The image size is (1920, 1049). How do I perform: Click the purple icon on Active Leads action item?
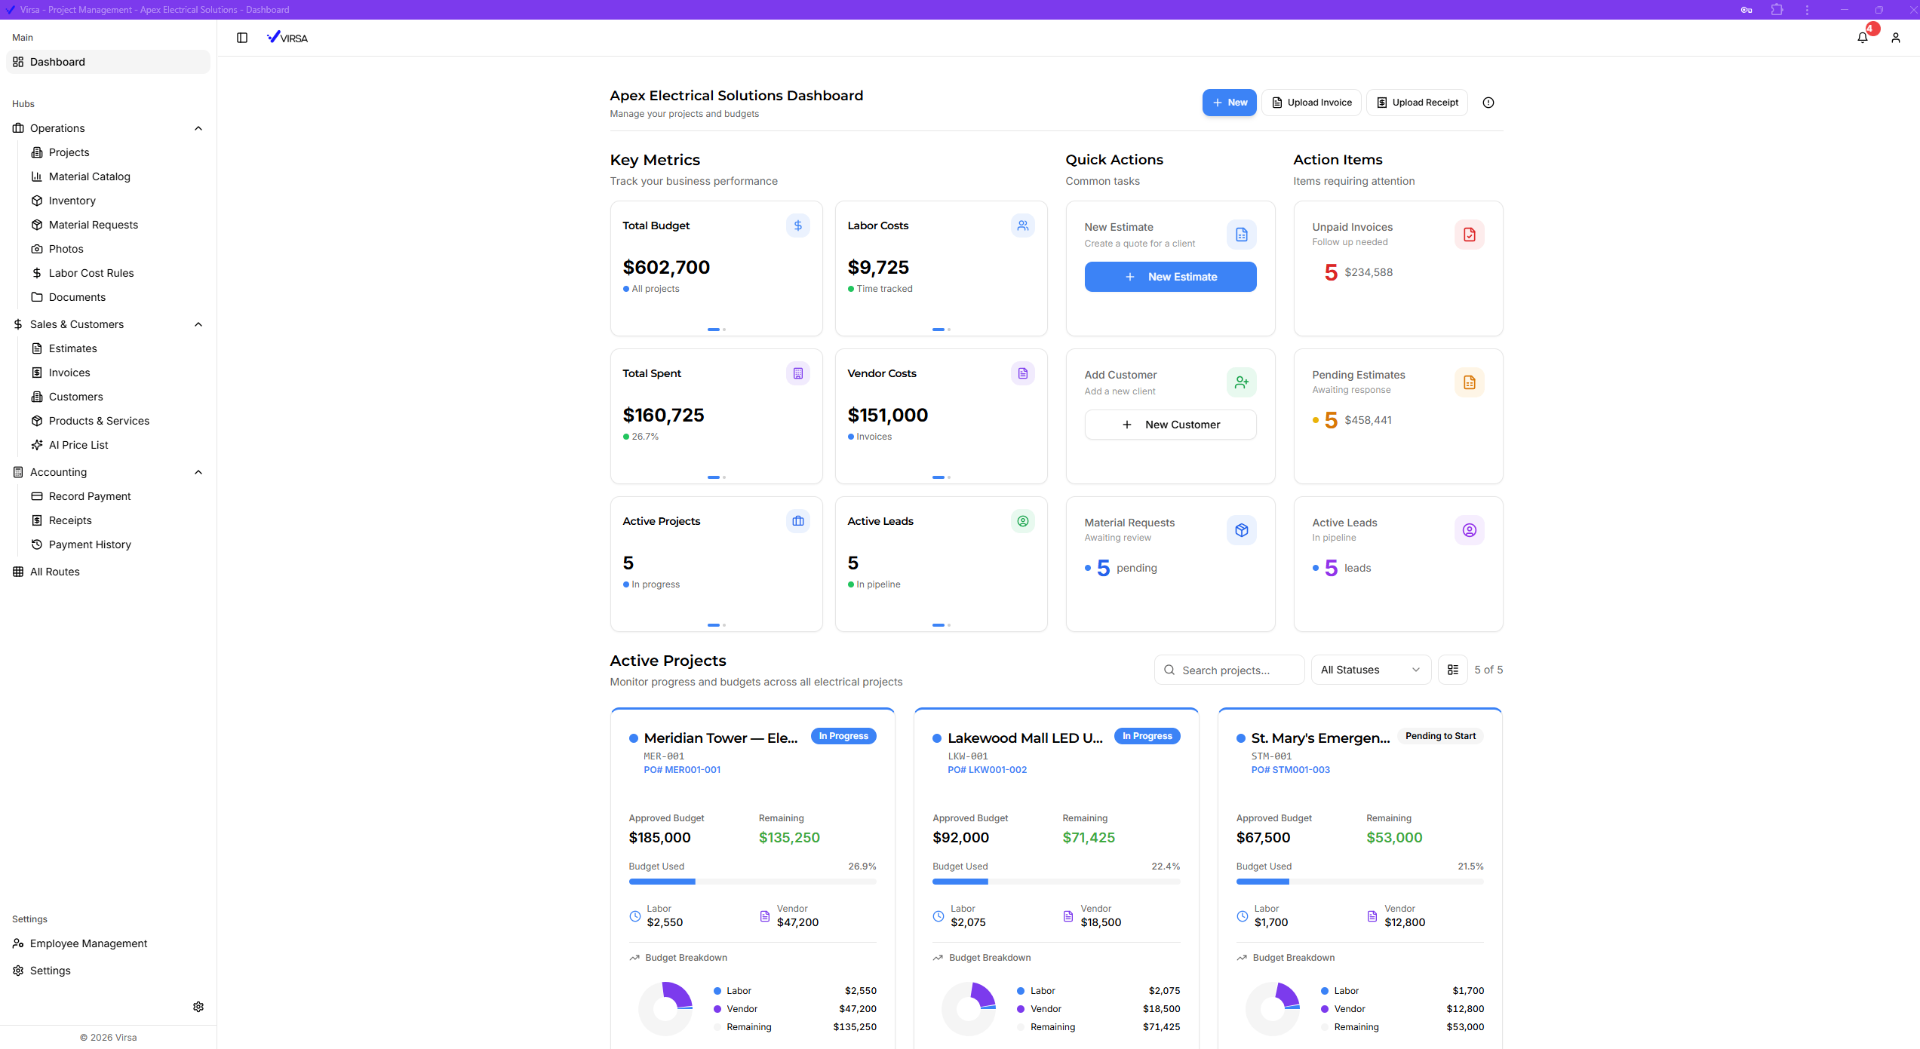coord(1469,531)
